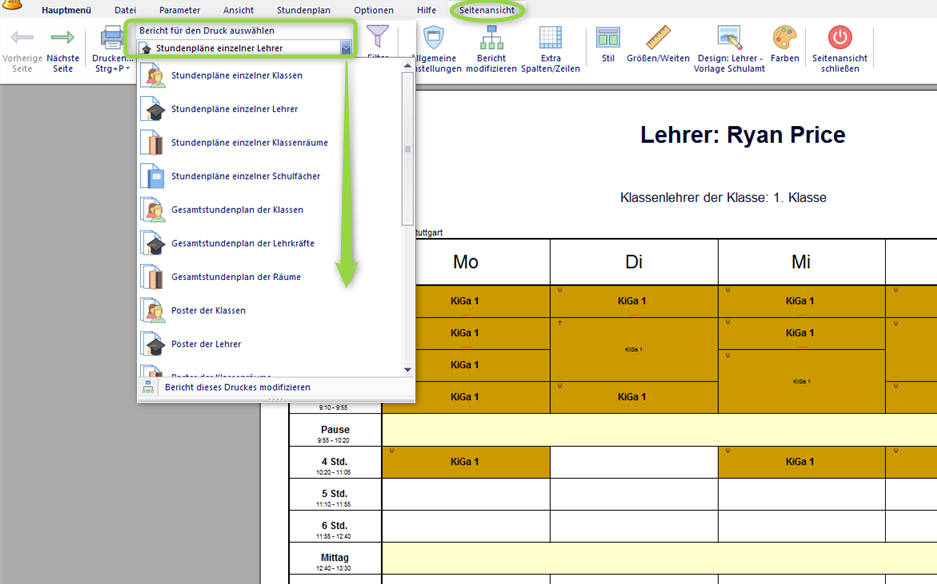Select Poster der Klassen report
937x584 pixels.
pyautogui.click(x=208, y=310)
